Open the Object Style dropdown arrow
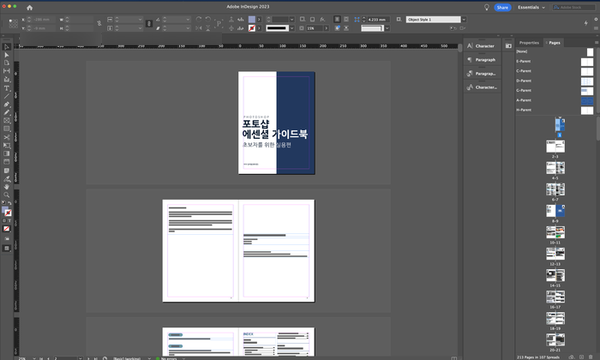 click(x=464, y=20)
